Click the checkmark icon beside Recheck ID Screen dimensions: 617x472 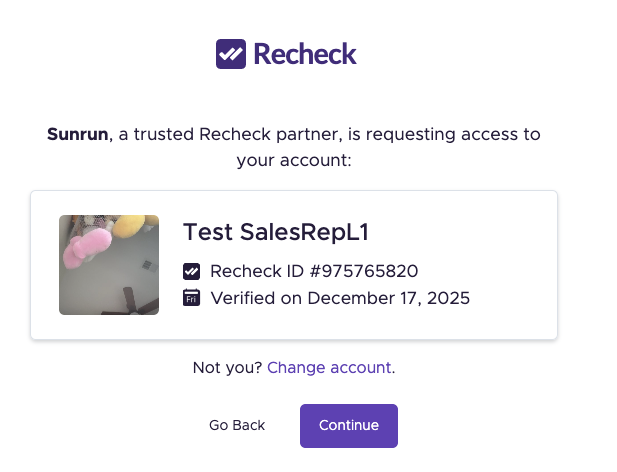point(192,271)
